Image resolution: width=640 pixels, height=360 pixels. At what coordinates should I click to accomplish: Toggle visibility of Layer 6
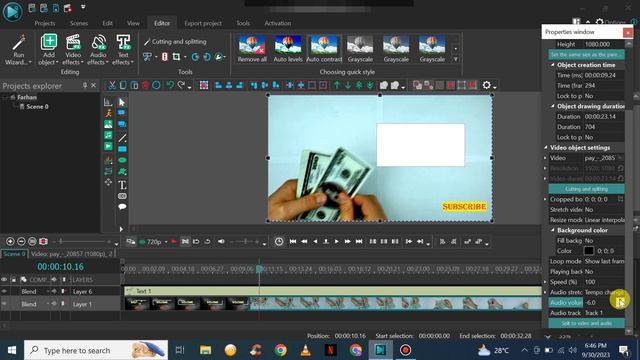(4, 291)
